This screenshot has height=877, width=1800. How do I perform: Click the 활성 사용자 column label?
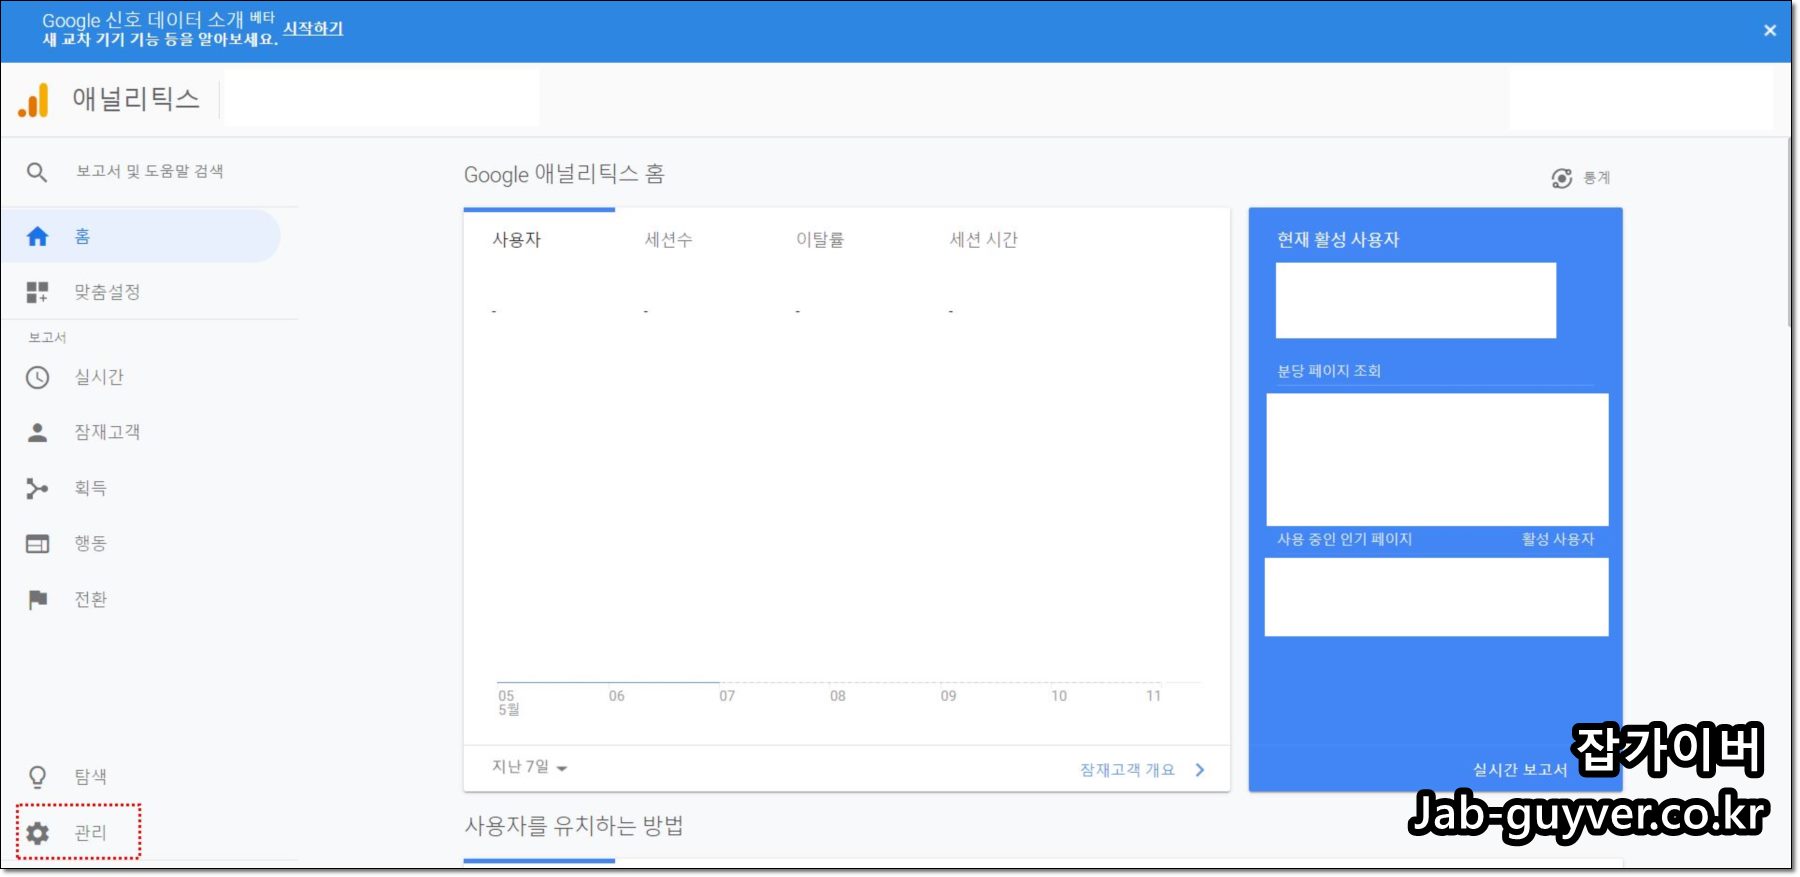click(x=1558, y=540)
